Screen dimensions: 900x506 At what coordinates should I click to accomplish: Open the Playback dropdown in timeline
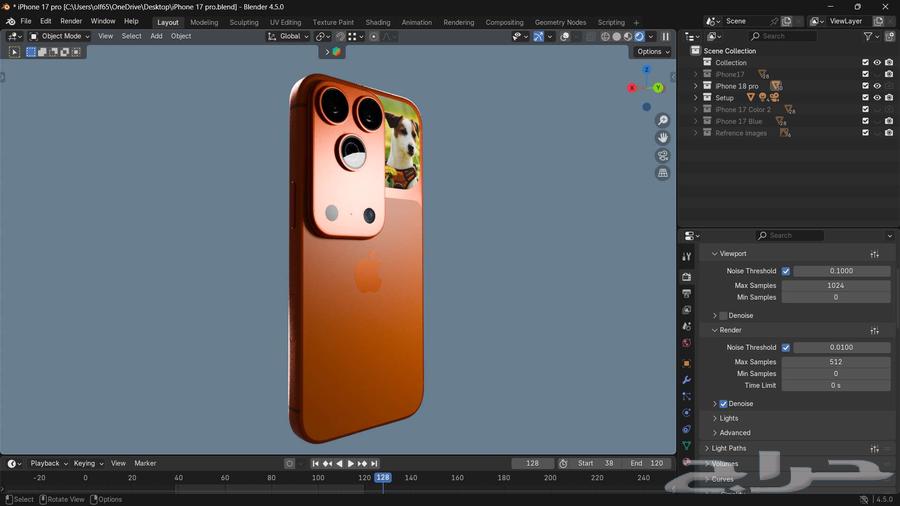(x=49, y=464)
